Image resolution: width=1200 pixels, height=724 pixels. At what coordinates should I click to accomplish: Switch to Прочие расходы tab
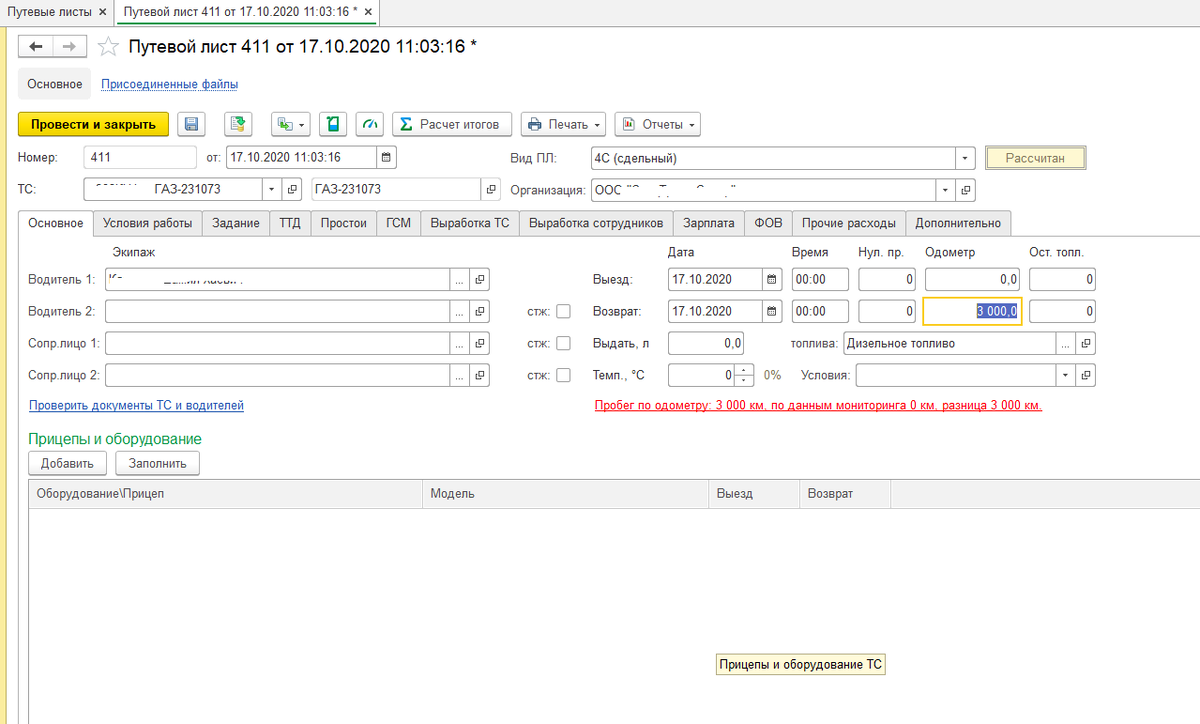850,223
